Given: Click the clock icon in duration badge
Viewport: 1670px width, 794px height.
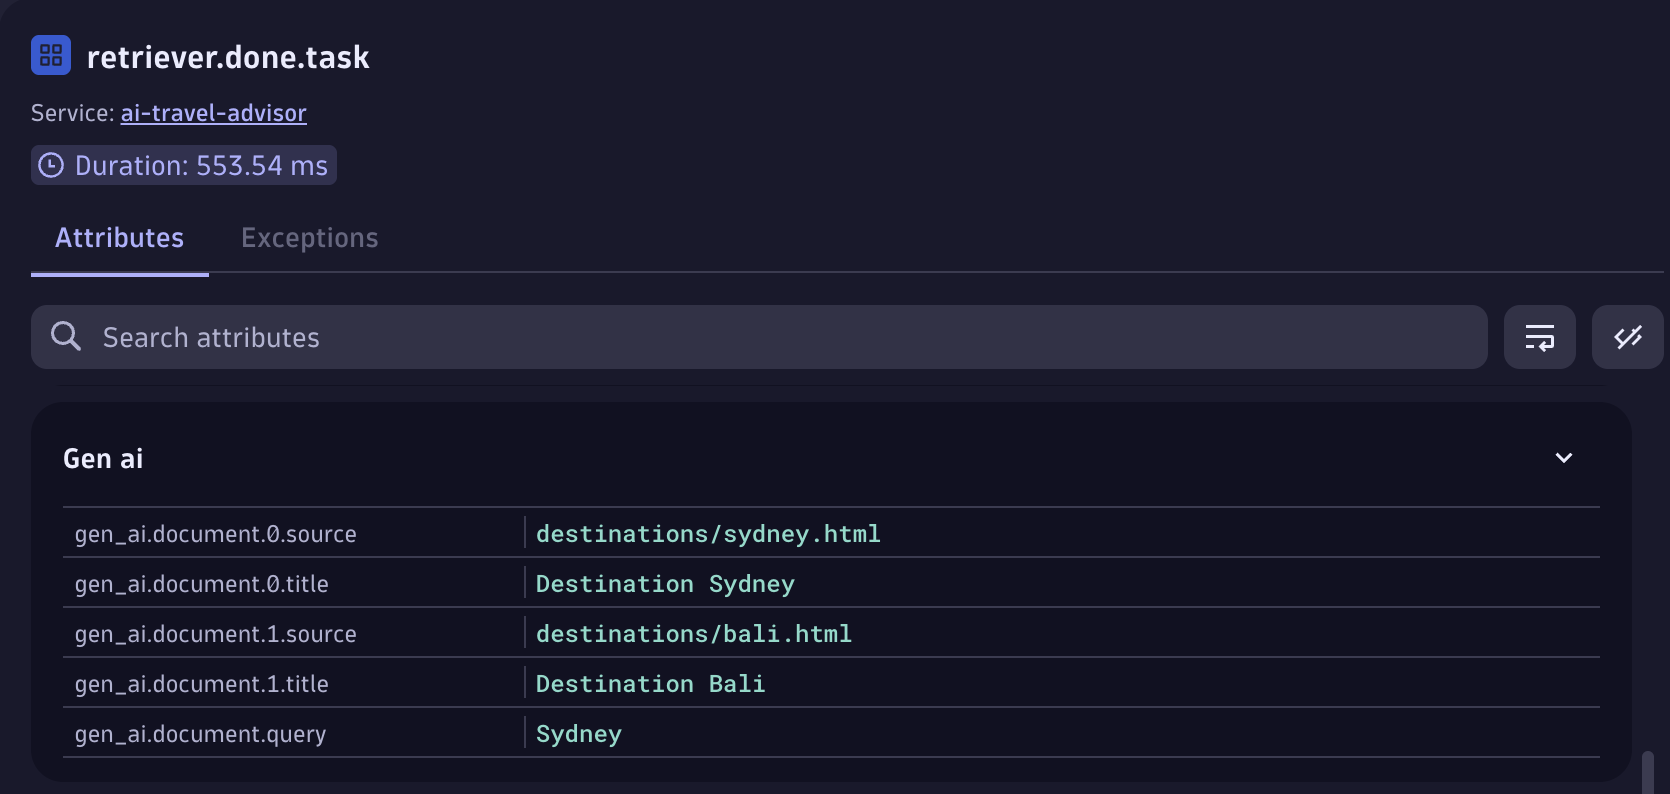Looking at the screenshot, I should [51, 165].
